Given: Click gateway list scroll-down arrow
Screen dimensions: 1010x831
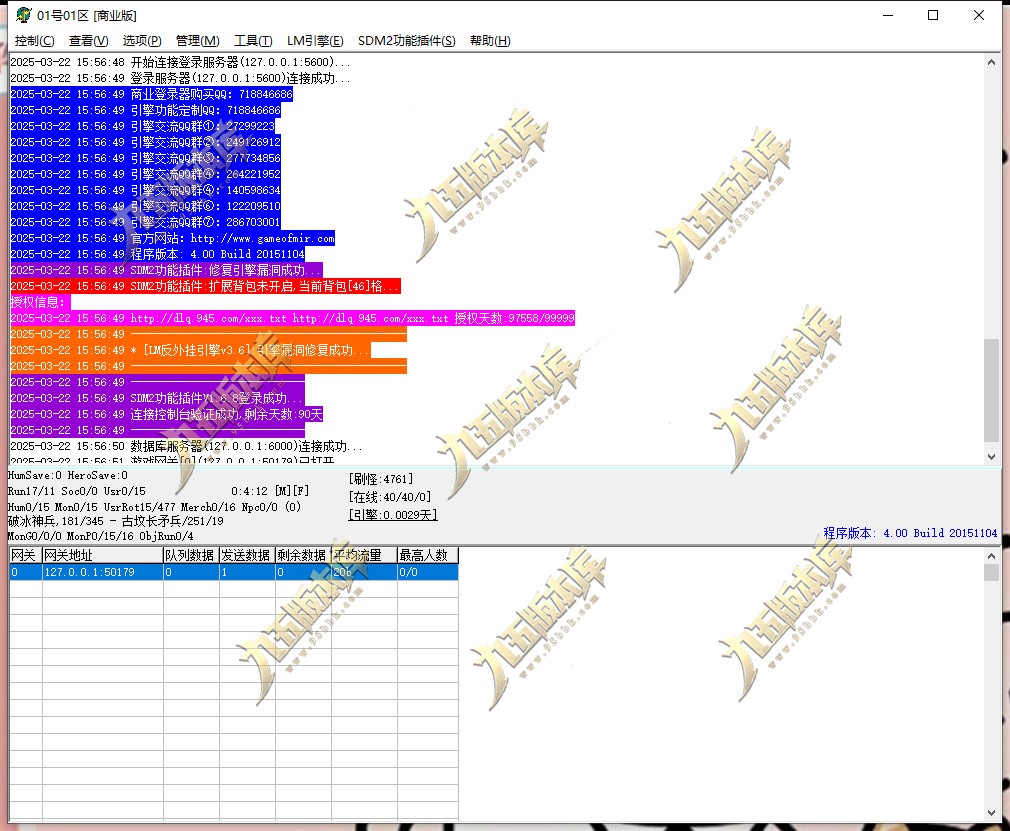Looking at the screenshot, I should pyautogui.click(x=991, y=813).
